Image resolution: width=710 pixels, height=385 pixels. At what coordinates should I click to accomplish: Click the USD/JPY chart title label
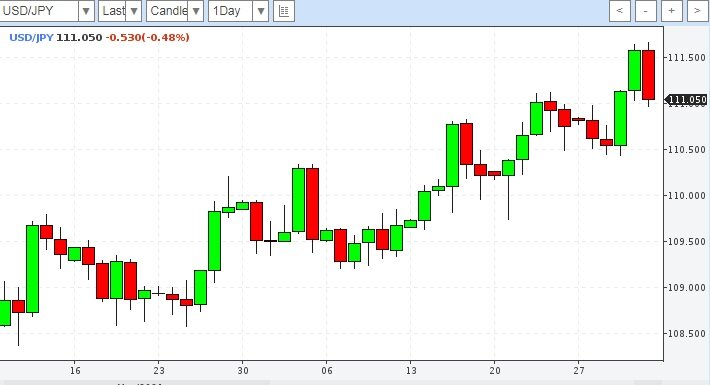click(x=31, y=38)
